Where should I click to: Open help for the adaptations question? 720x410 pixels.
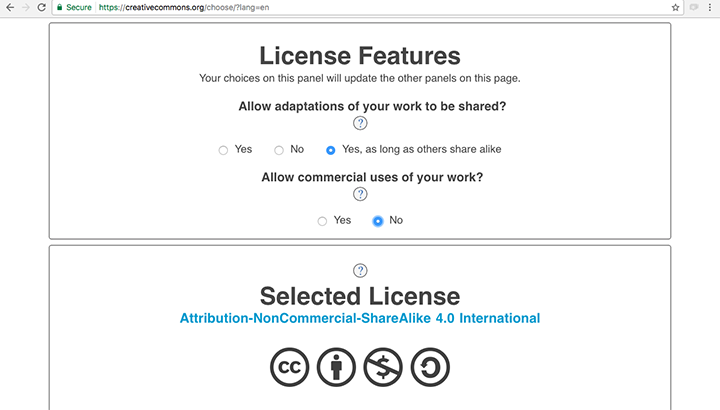coord(360,123)
